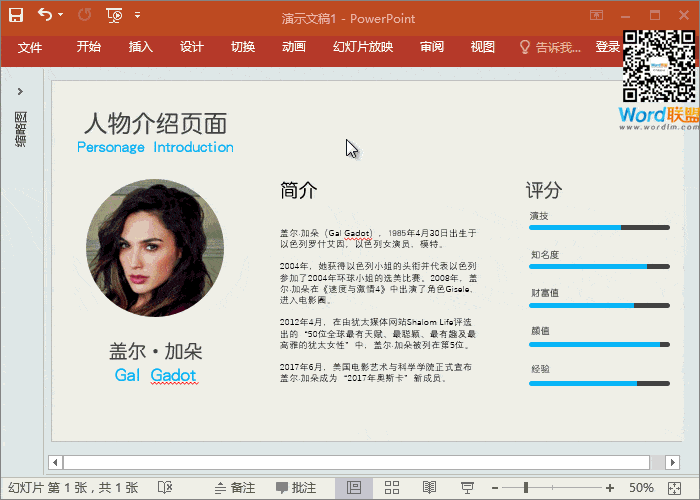Viewport: 700px width, 500px height.
Task: Open the Undo history dropdown arrow
Action: coord(60,16)
